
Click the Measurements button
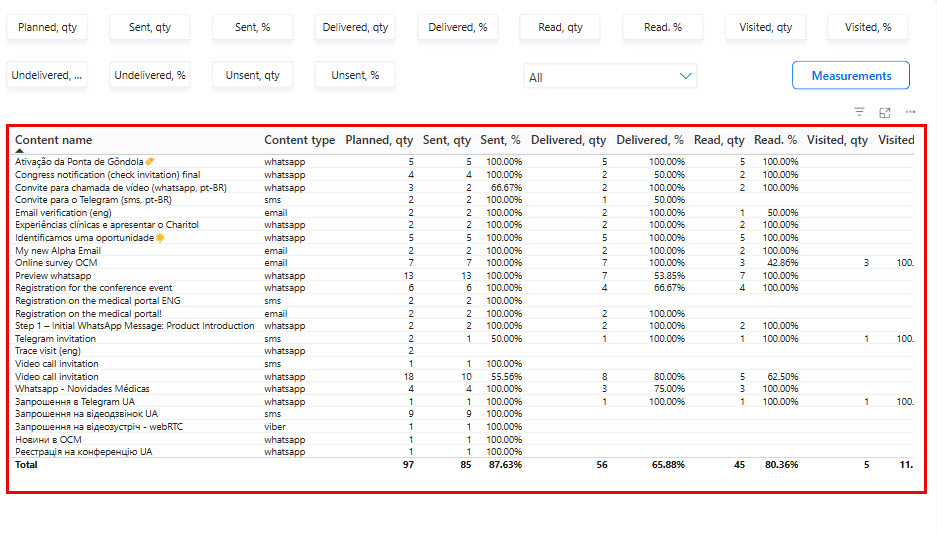pos(851,75)
